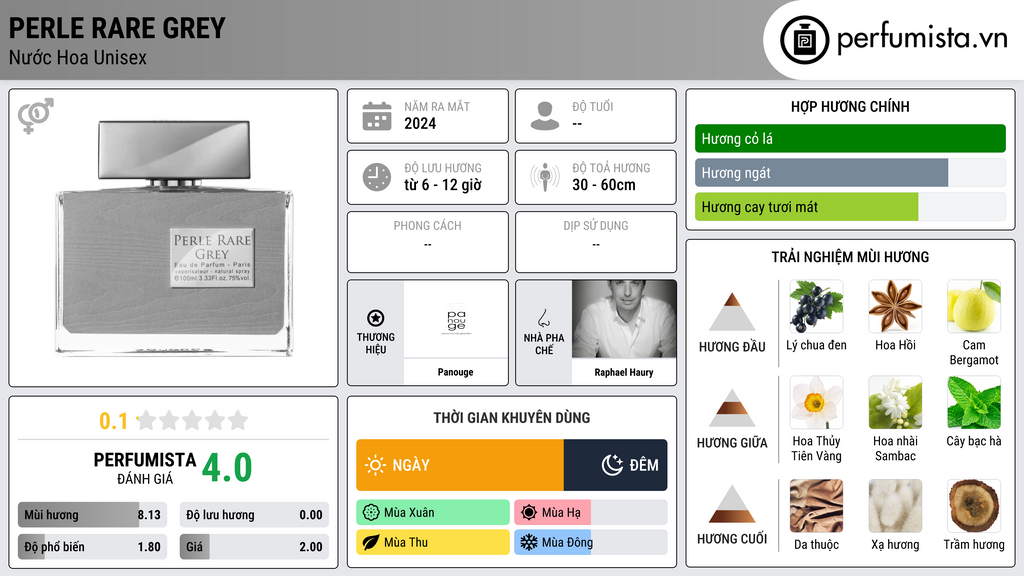Click the clock icon beside Độ lưu hương

click(377, 177)
